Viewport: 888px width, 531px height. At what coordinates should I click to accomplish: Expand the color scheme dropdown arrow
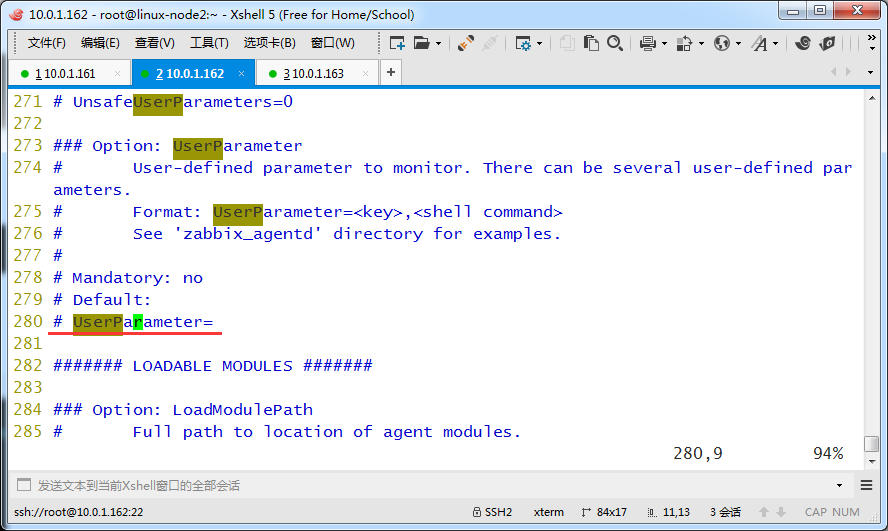pos(701,44)
